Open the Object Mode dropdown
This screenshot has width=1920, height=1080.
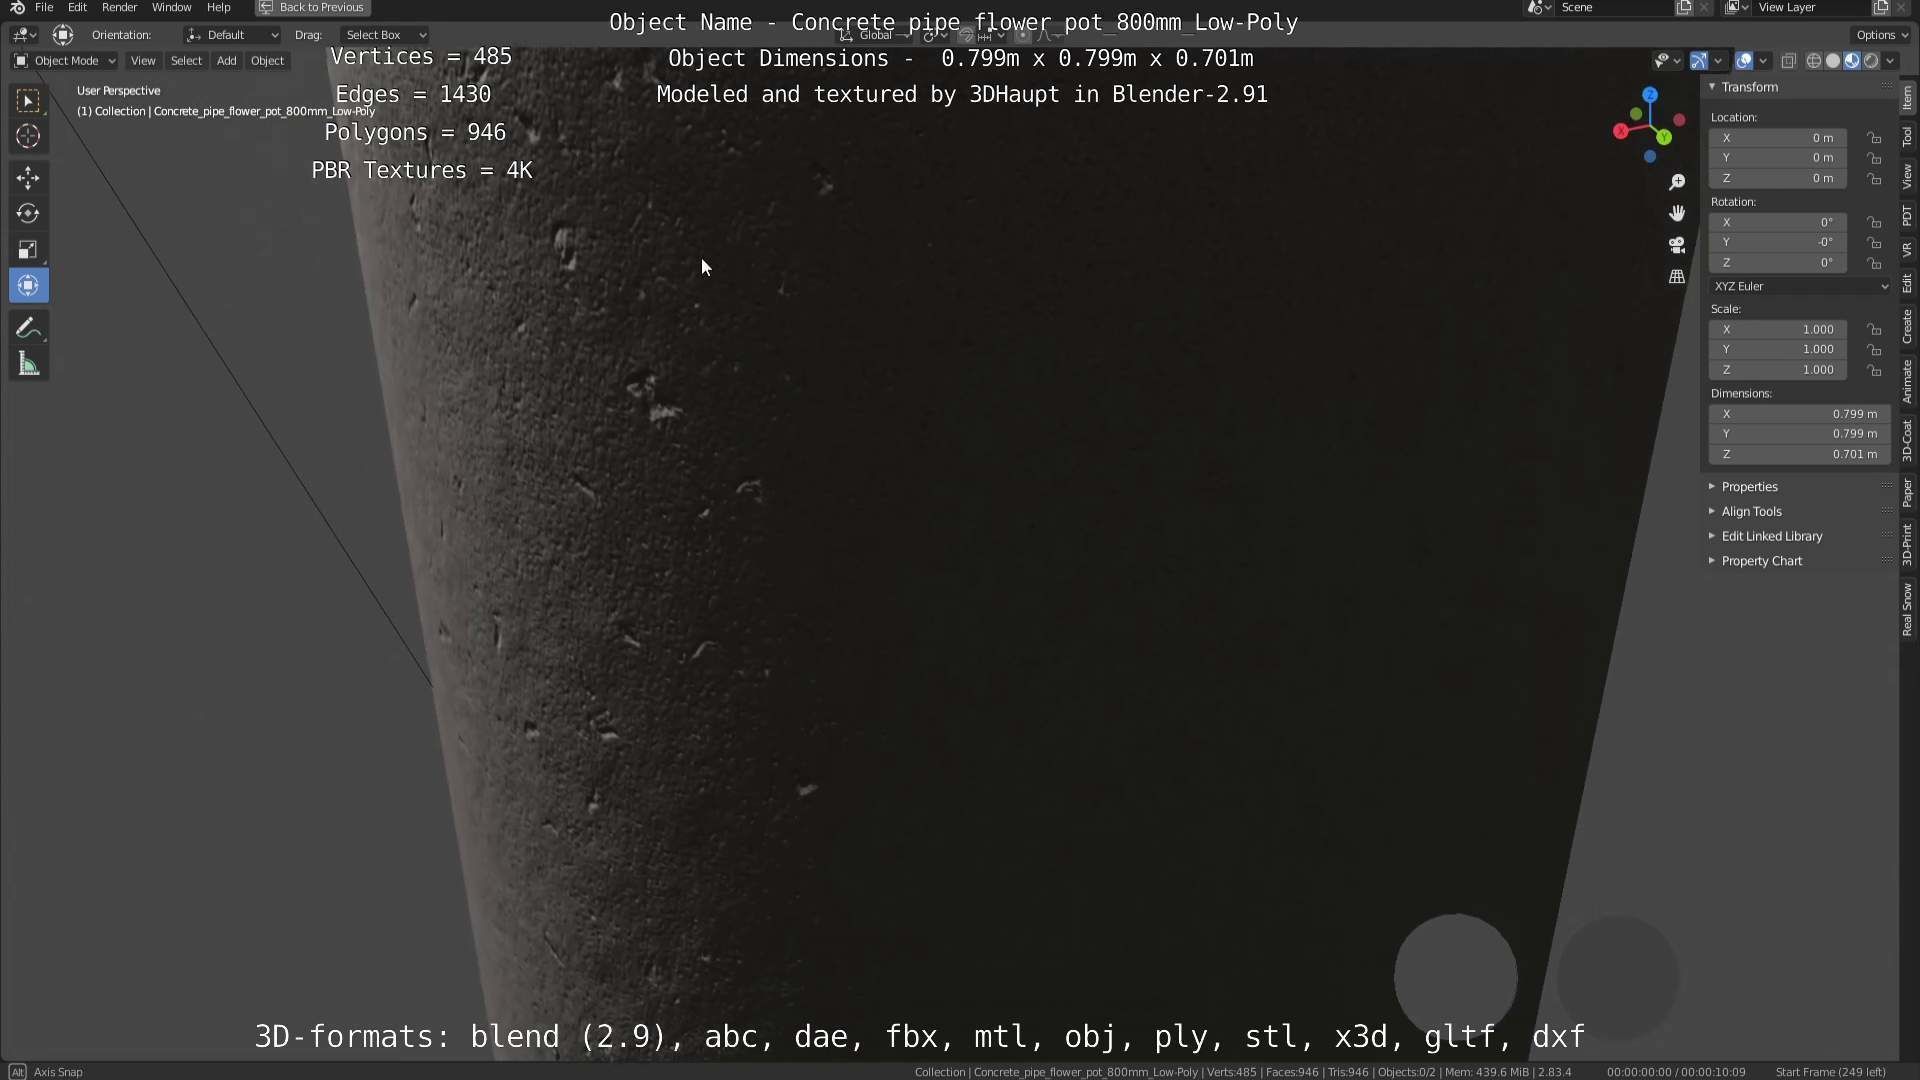pos(65,61)
